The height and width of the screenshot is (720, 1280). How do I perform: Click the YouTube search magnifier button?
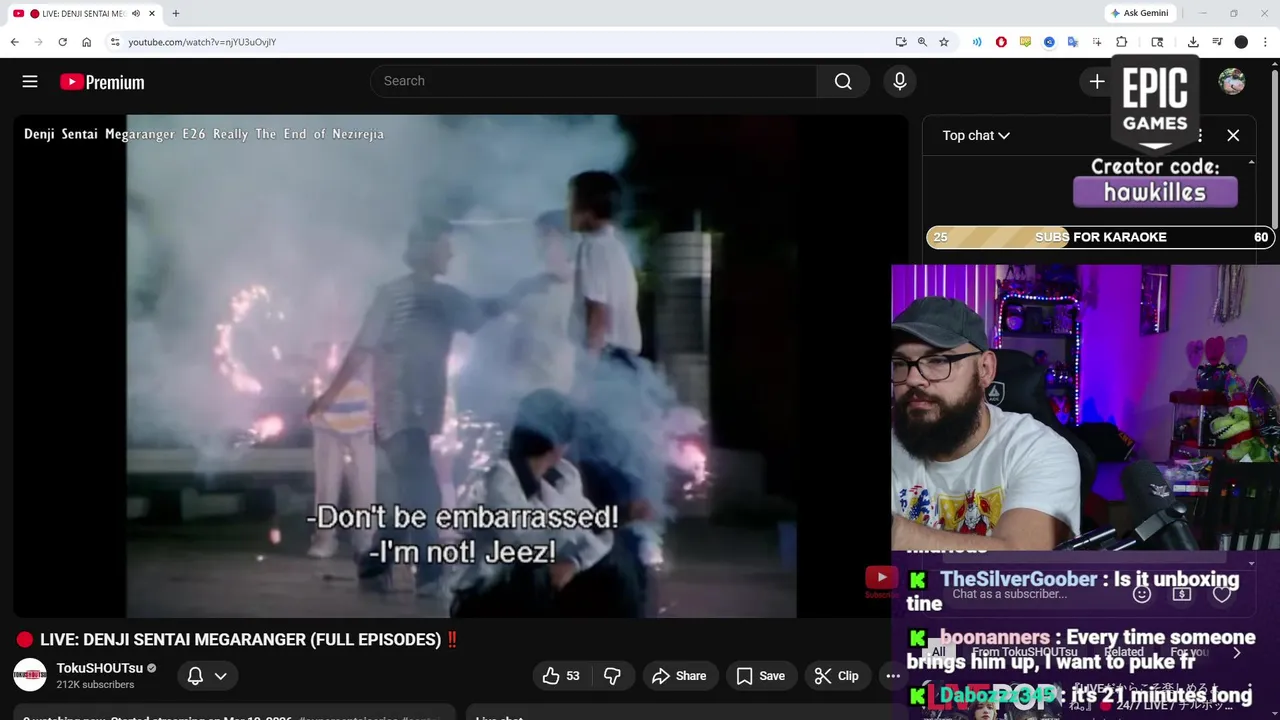[843, 81]
